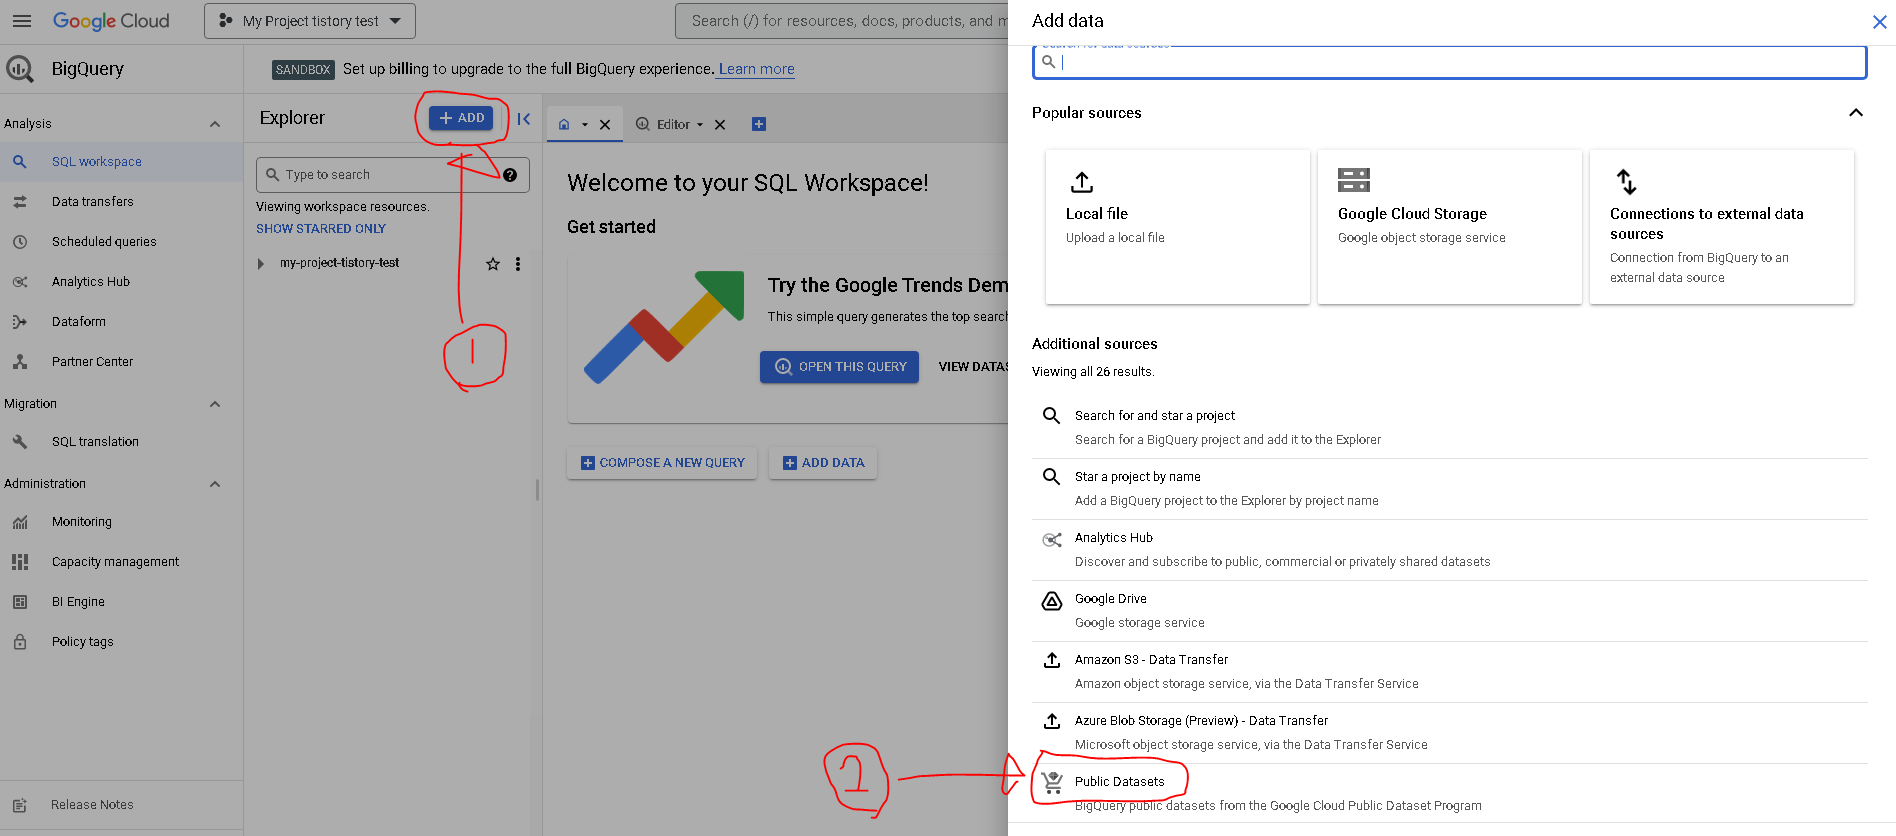The height and width of the screenshot is (836, 1896).
Task: Click the ADD button in Explorer
Action: [461, 118]
